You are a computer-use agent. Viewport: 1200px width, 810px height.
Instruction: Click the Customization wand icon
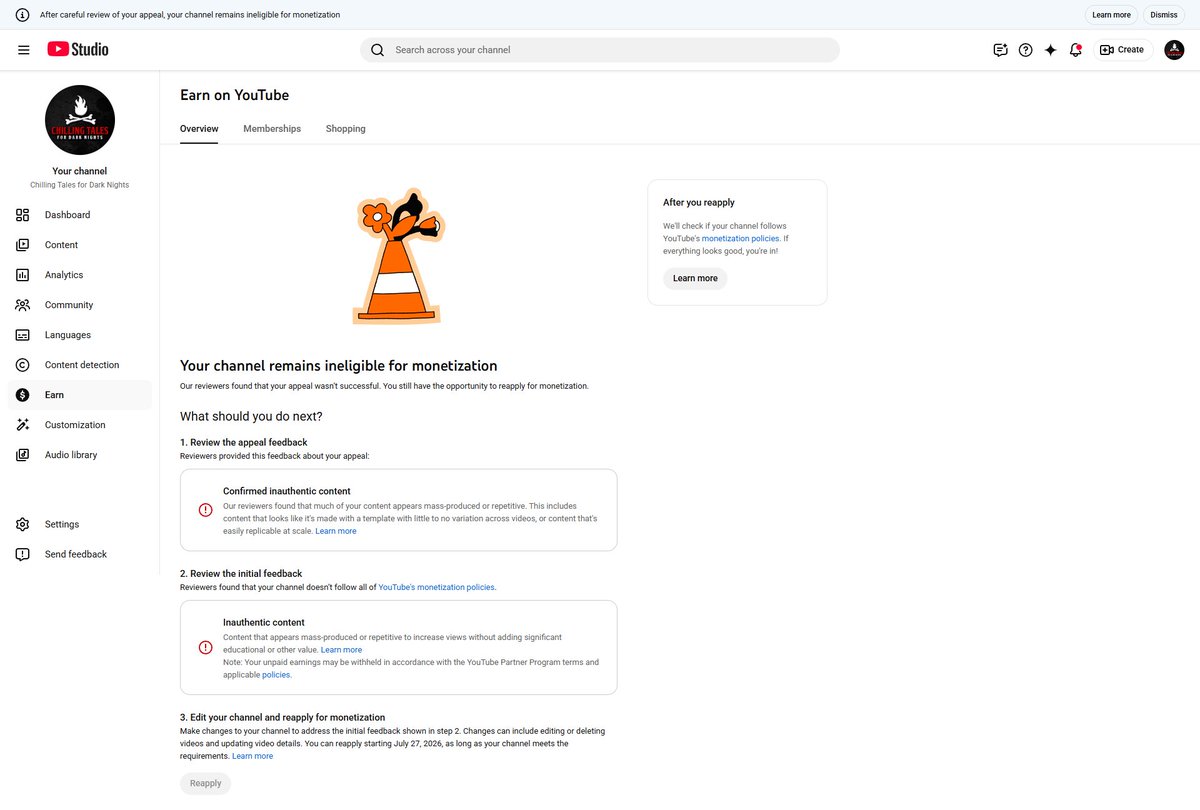coord(23,425)
